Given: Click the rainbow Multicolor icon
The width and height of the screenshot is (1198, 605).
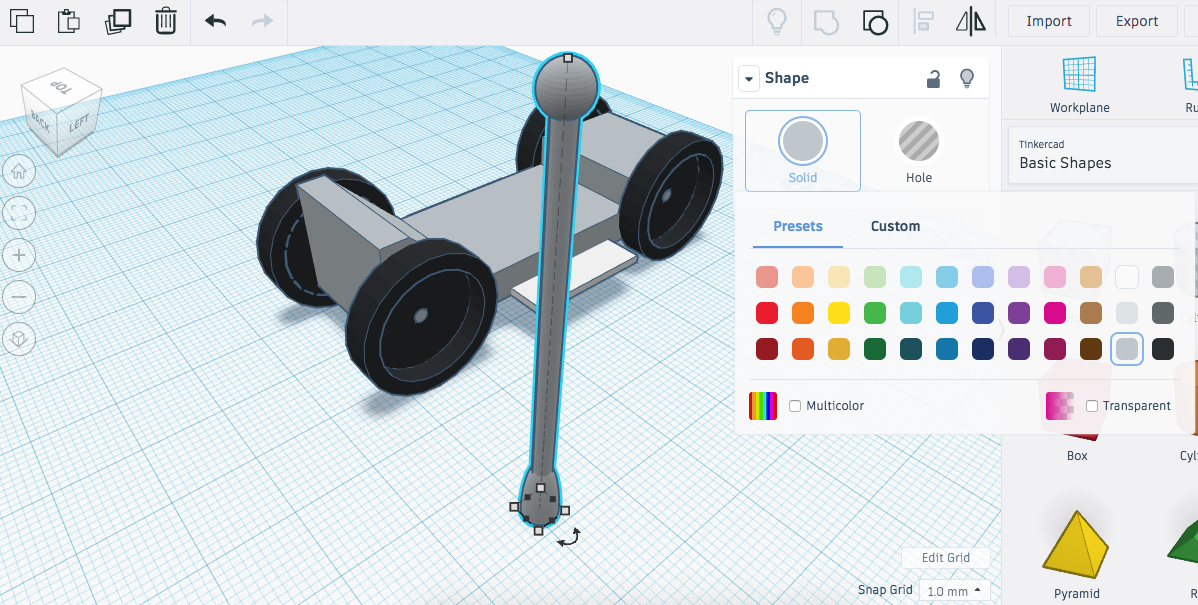Looking at the screenshot, I should point(763,406).
